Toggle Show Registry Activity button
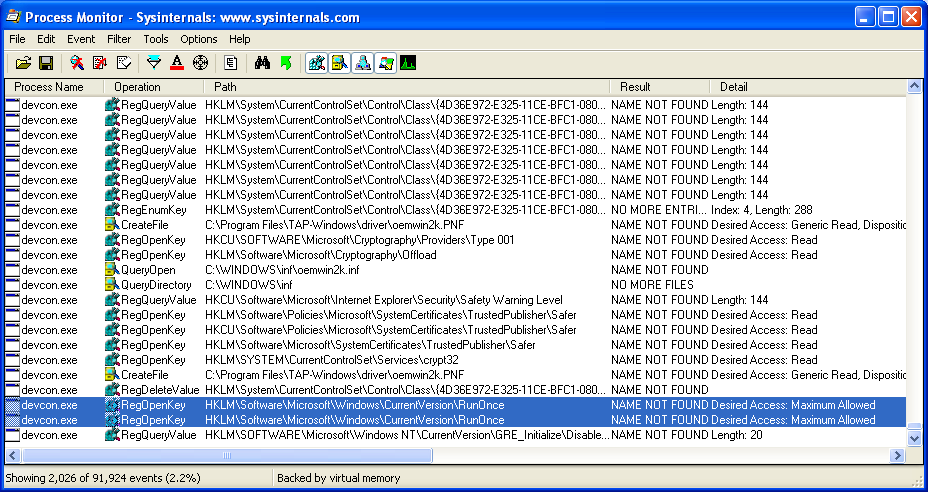The height and width of the screenshot is (492, 928). click(x=317, y=63)
